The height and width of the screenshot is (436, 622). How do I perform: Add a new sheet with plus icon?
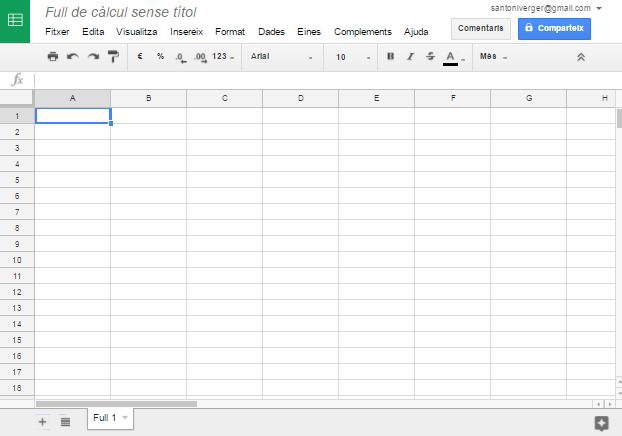coord(42,422)
